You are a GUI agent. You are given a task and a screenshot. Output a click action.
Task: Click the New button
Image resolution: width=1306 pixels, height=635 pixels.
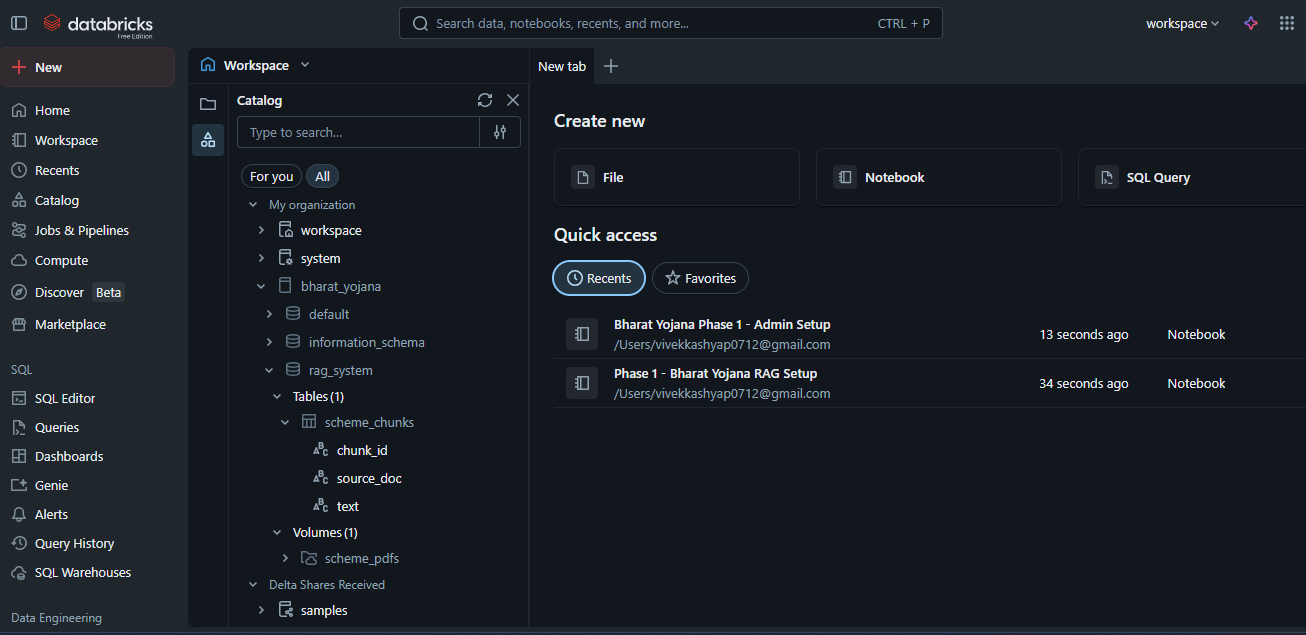[x=88, y=67]
